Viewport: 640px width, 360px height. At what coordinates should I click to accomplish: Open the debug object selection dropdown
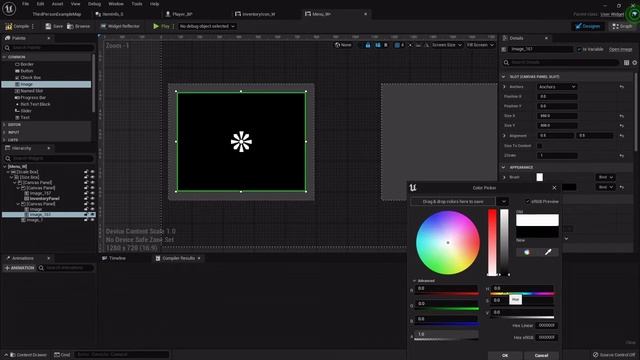(x=207, y=26)
